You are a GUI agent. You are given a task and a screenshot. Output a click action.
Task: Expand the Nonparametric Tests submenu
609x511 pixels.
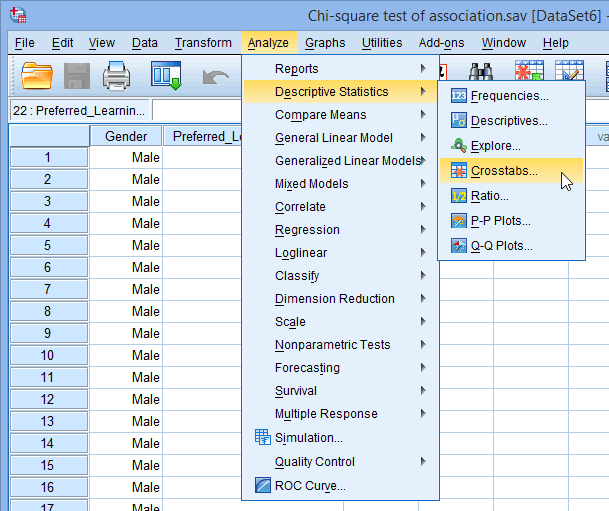(x=340, y=344)
